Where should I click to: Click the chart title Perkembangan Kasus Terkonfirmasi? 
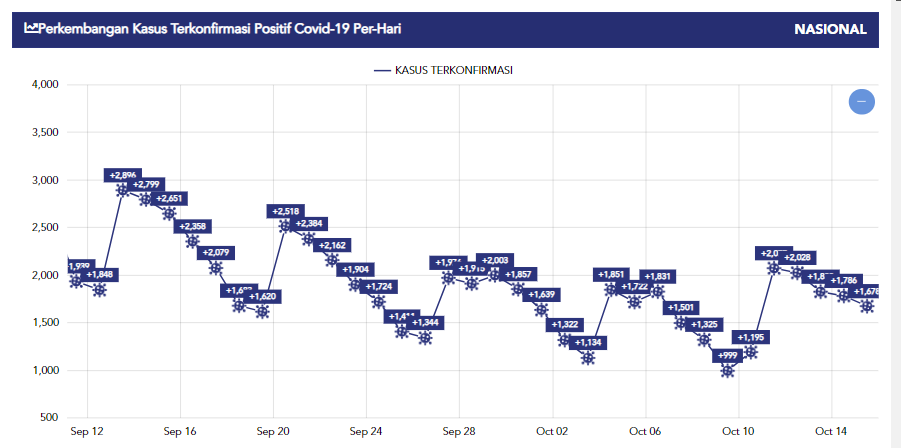[x=225, y=29]
